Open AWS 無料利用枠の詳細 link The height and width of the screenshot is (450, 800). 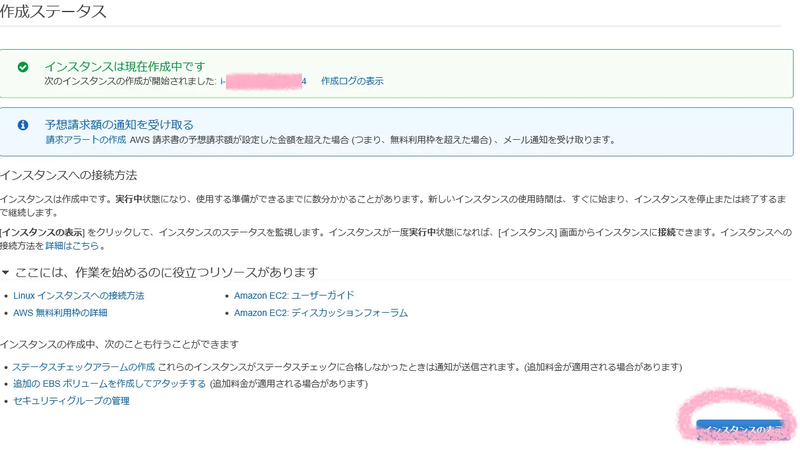[x=60, y=313]
